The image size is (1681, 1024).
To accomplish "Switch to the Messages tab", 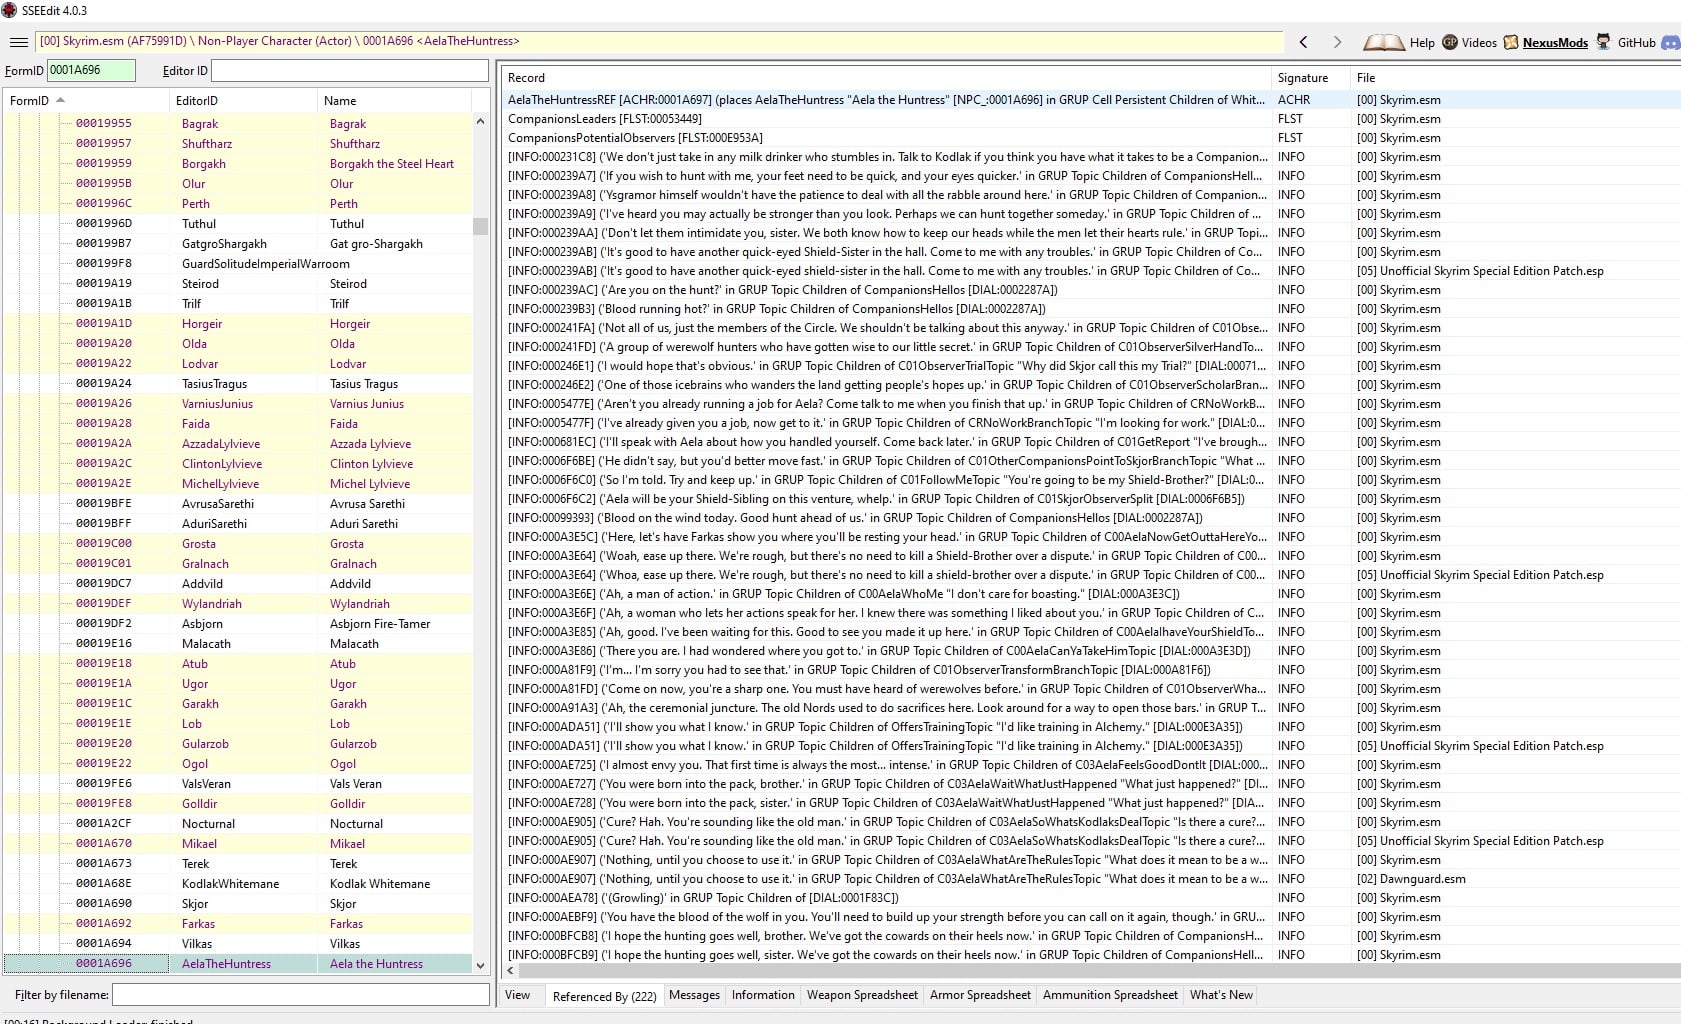I will [x=694, y=994].
